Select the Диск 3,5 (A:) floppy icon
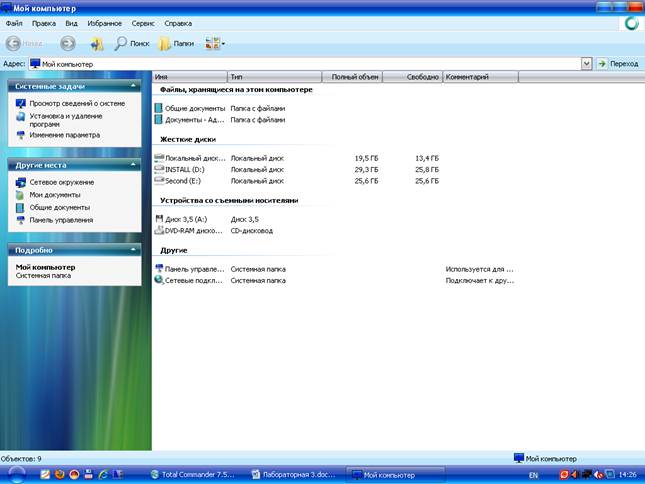Image resolution: width=645 pixels, height=484 pixels. tap(159, 219)
